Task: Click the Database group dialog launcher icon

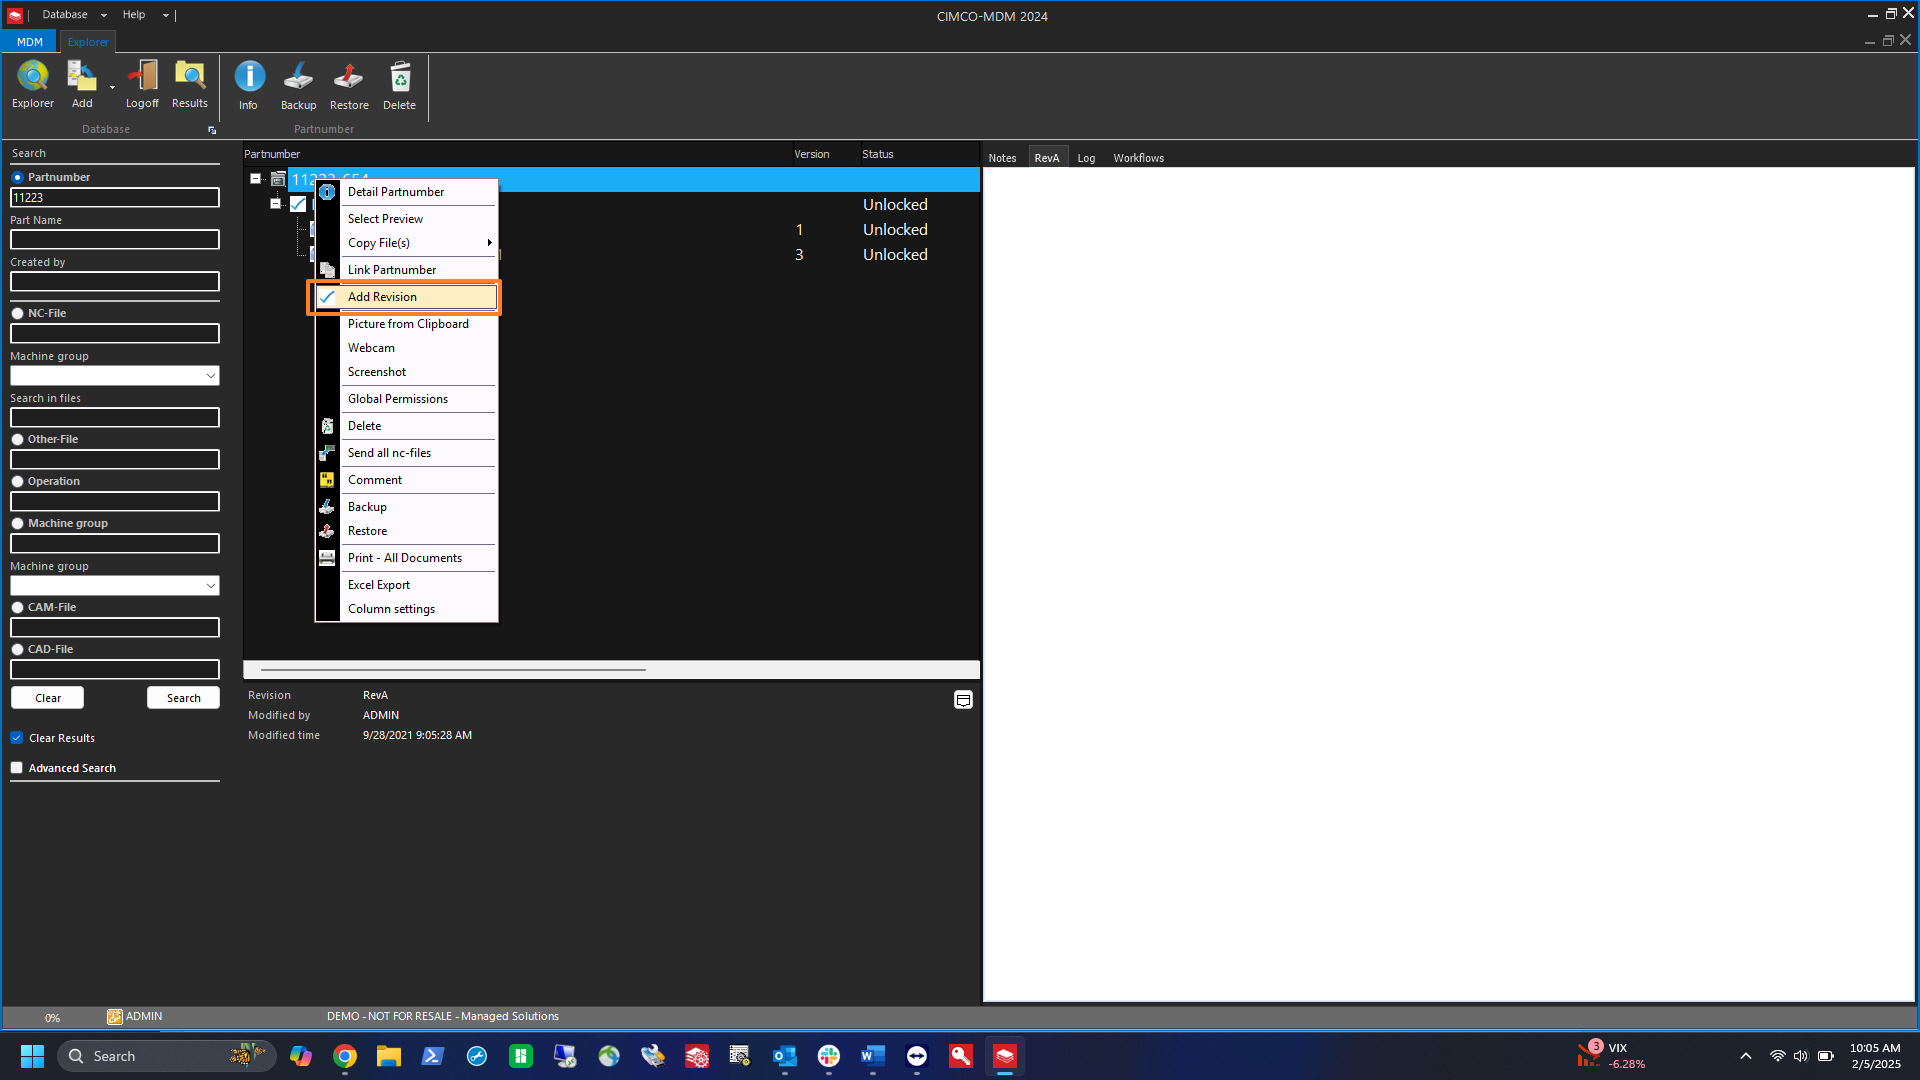Action: (x=212, y=131)
